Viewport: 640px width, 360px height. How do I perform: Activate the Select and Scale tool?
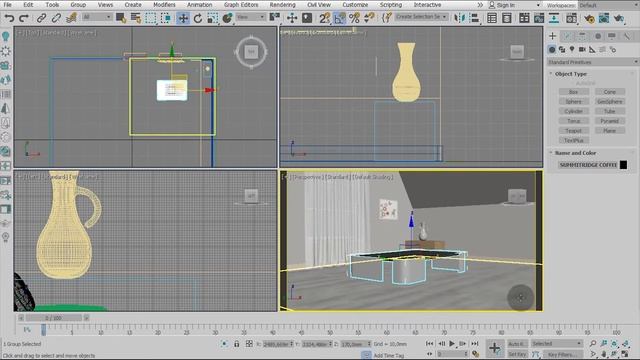coord(213,18)
